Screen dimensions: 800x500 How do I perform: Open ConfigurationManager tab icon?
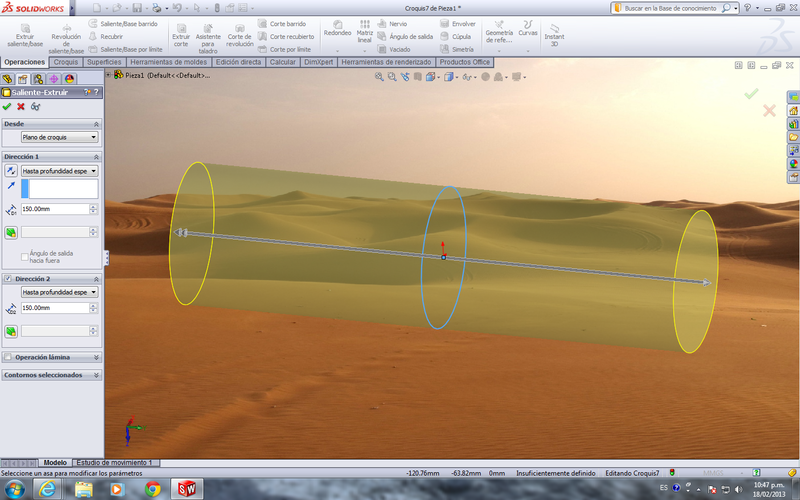click(38, 79)
